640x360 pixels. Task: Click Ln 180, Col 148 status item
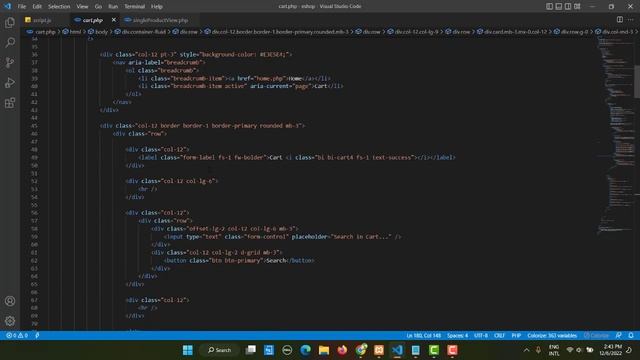423,335
